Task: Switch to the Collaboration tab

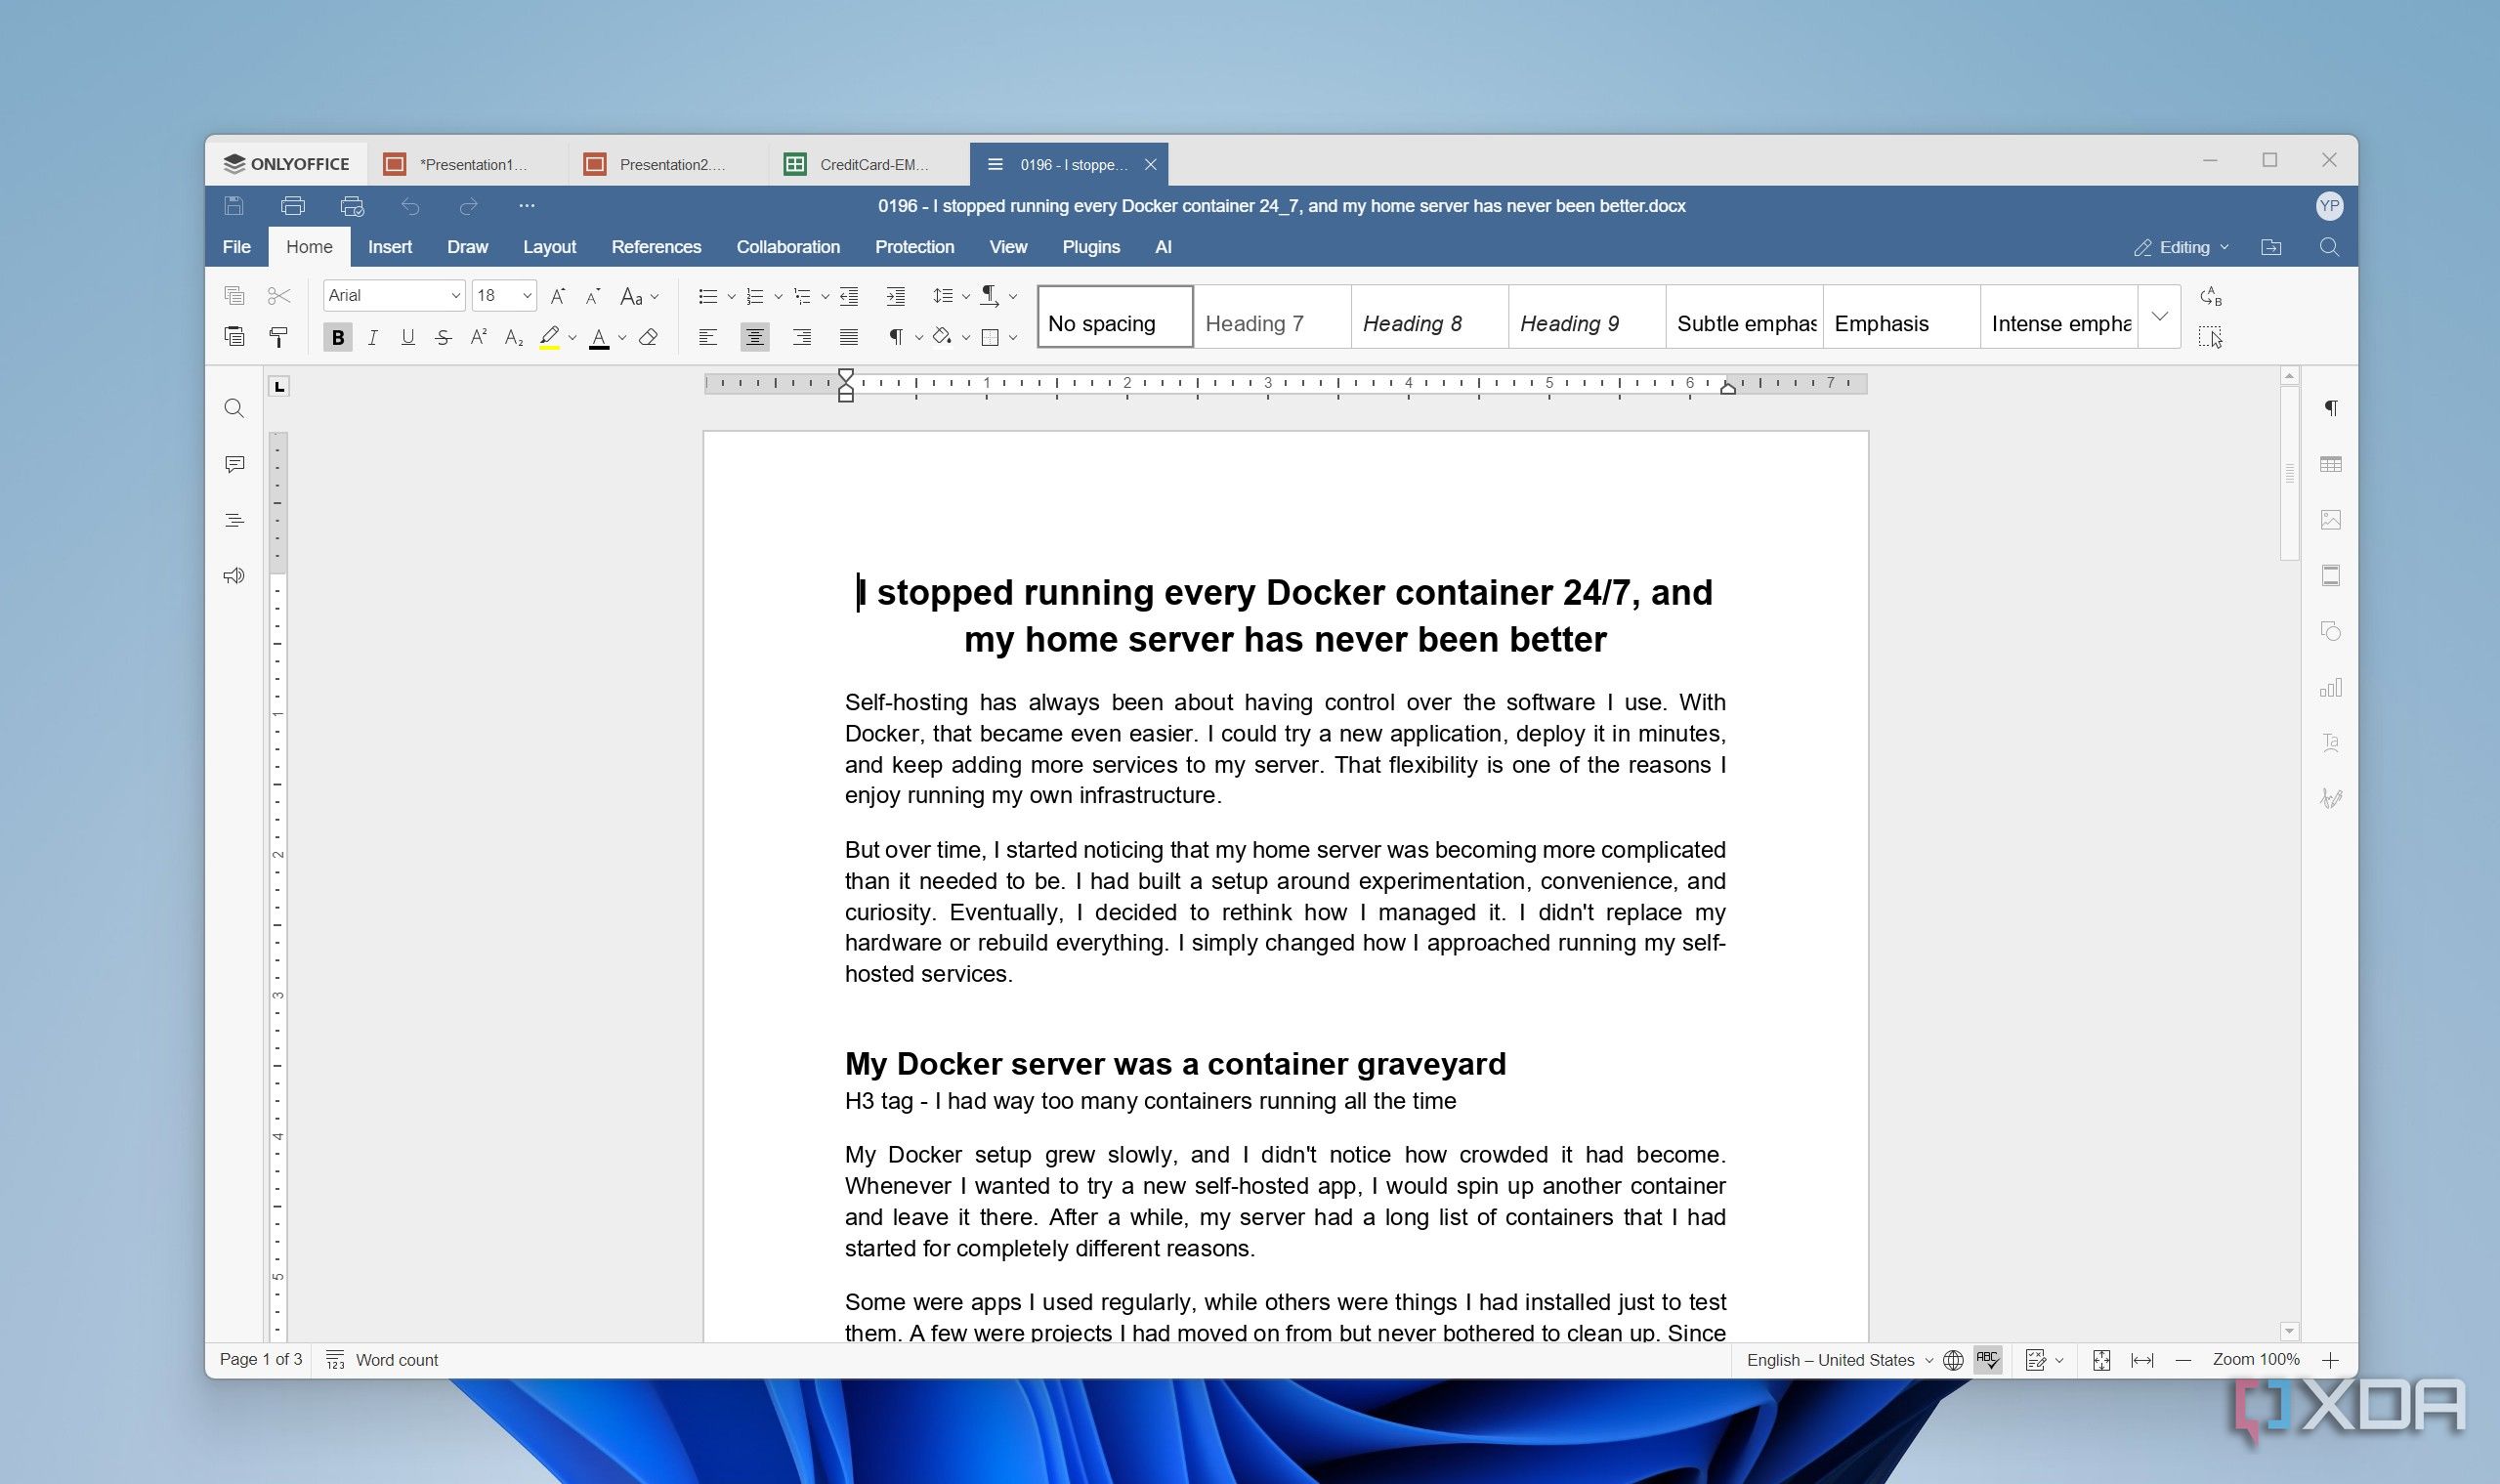Action: point(788,247)
